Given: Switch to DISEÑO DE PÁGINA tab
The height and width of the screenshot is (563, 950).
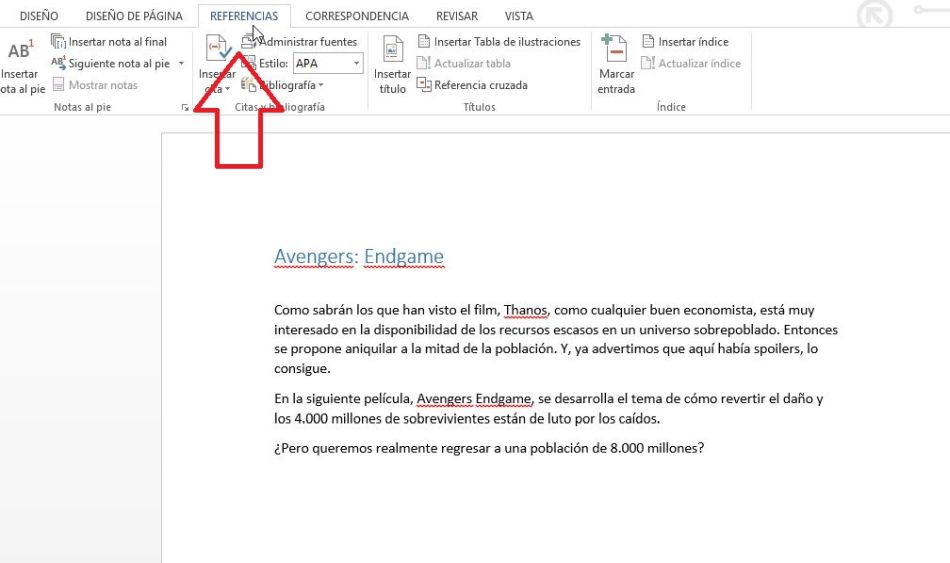Looking at the screenshot, I should tap(134, 16).
